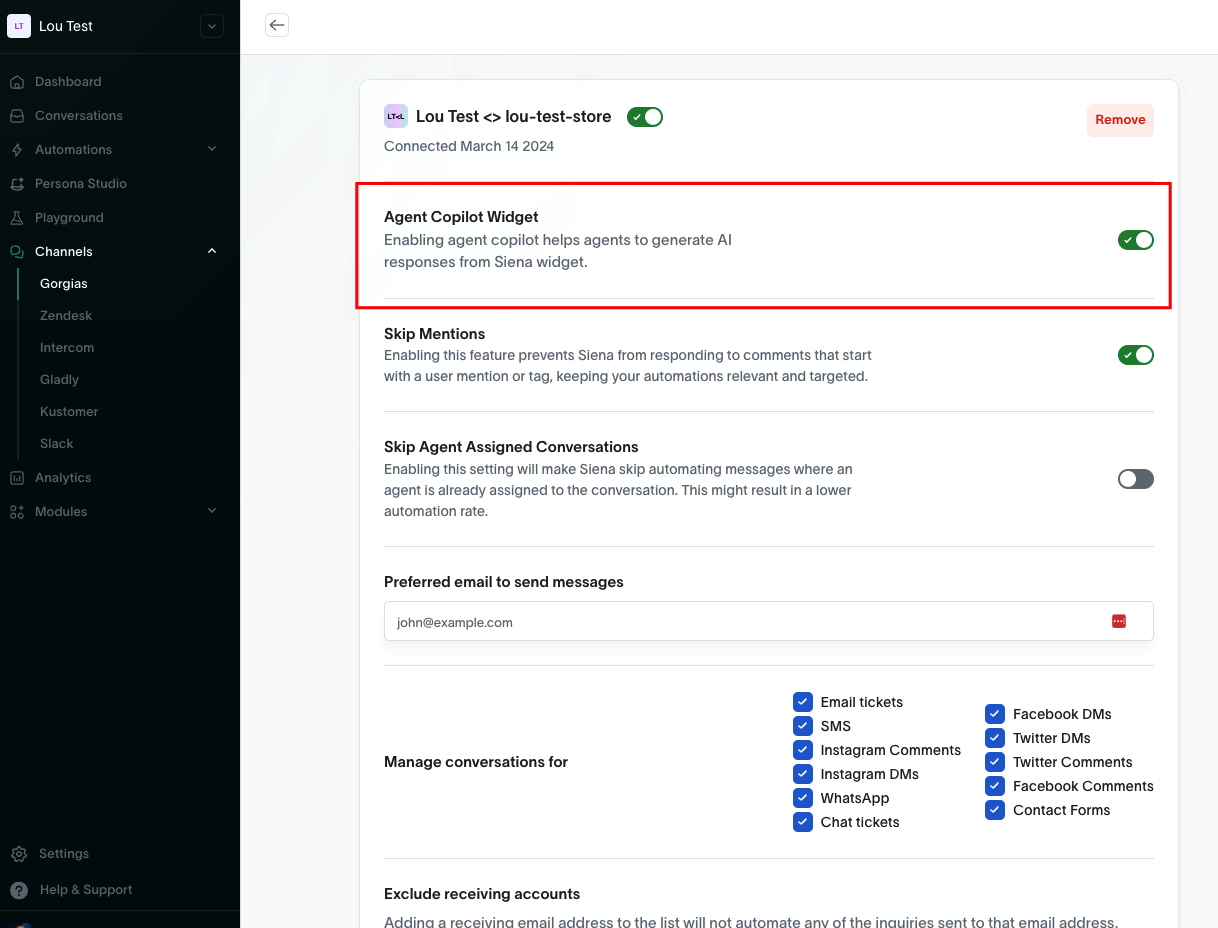This screenshot has width=1218, height=928.
Task: Click the Conversations inbox icon
Action: tap(17, 116)
